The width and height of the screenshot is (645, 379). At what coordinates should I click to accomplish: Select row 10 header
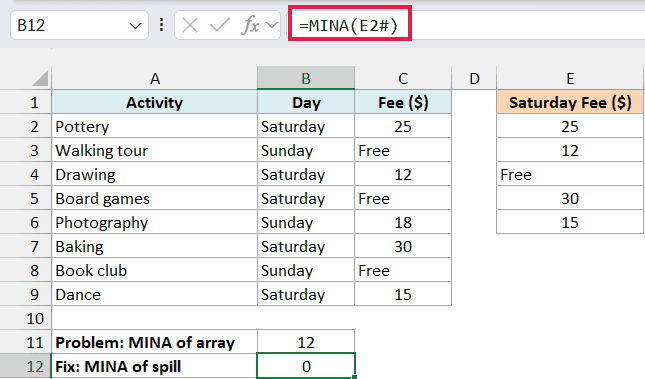click(26, 318)
